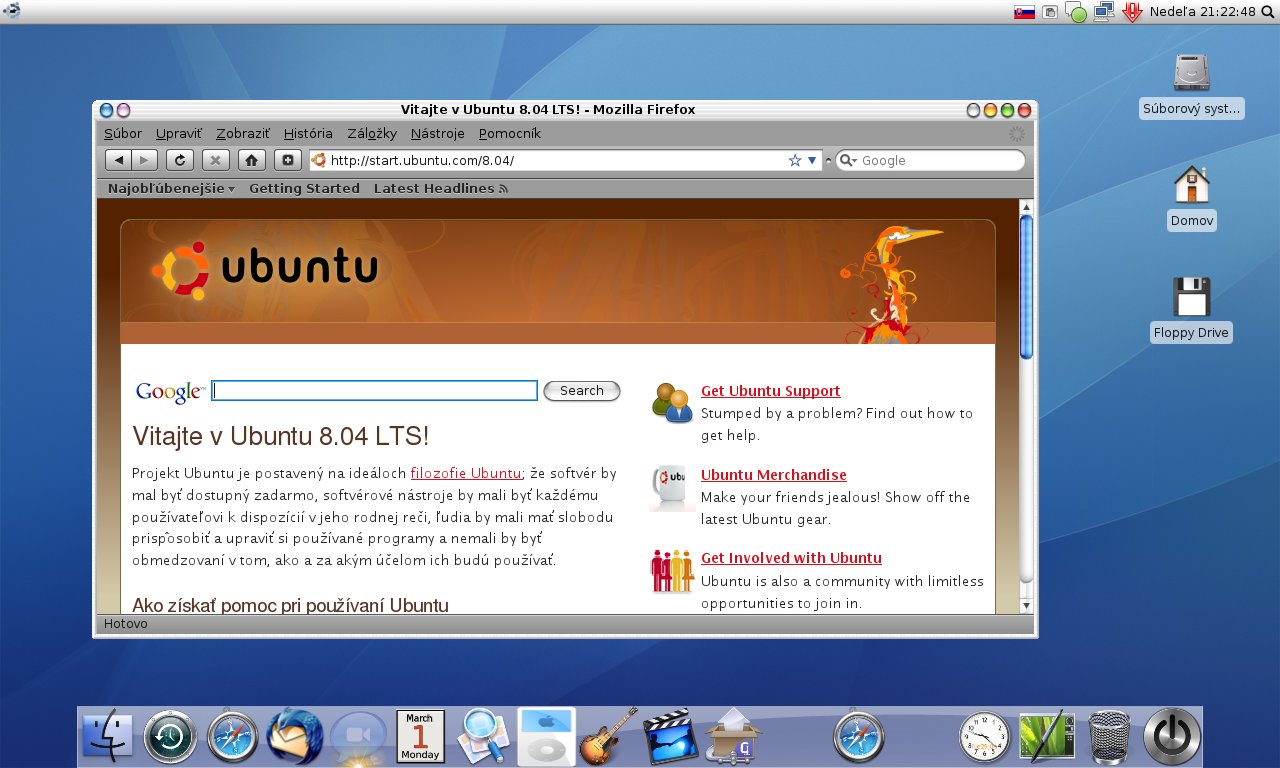Click the Nedeľa clock in the top panel
Image resolution: width=1280 pixels, height=768 pixels.
tap(1202, 12)
